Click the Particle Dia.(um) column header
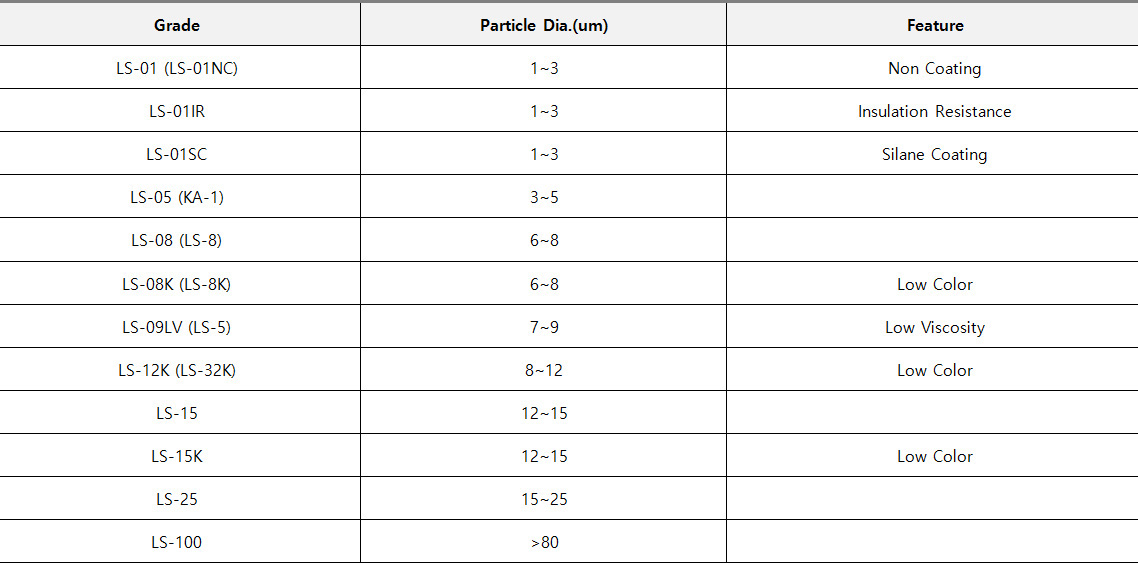Viewport: 1138px width, 563px height. coord(544,26)
